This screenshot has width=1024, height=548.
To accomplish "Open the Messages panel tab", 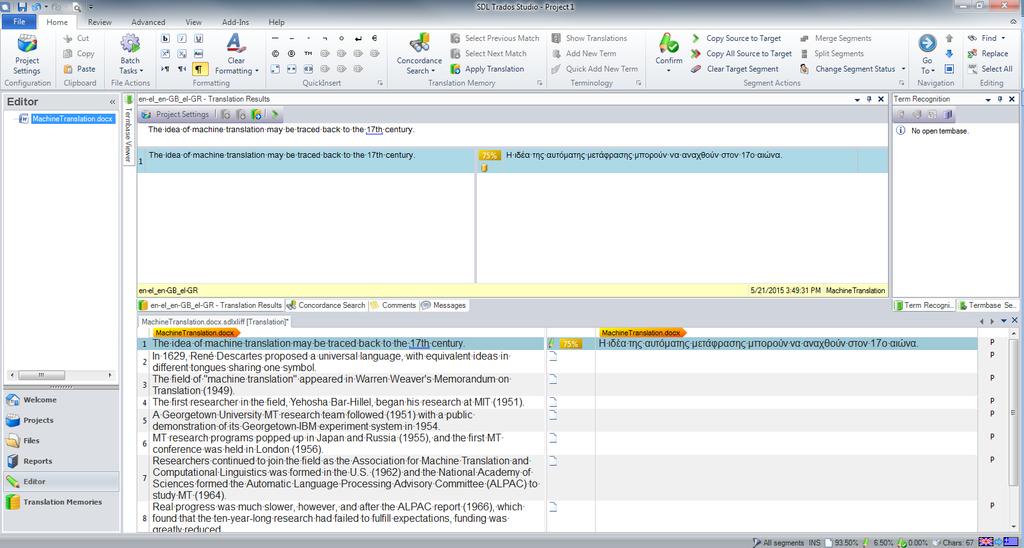I will click(444, 305).
